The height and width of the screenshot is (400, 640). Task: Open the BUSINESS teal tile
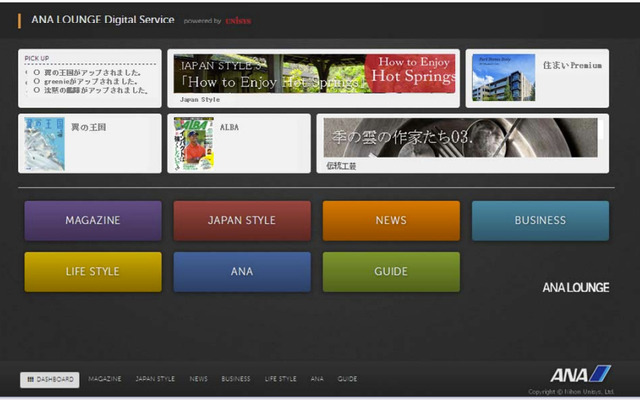tap(540, 220)
